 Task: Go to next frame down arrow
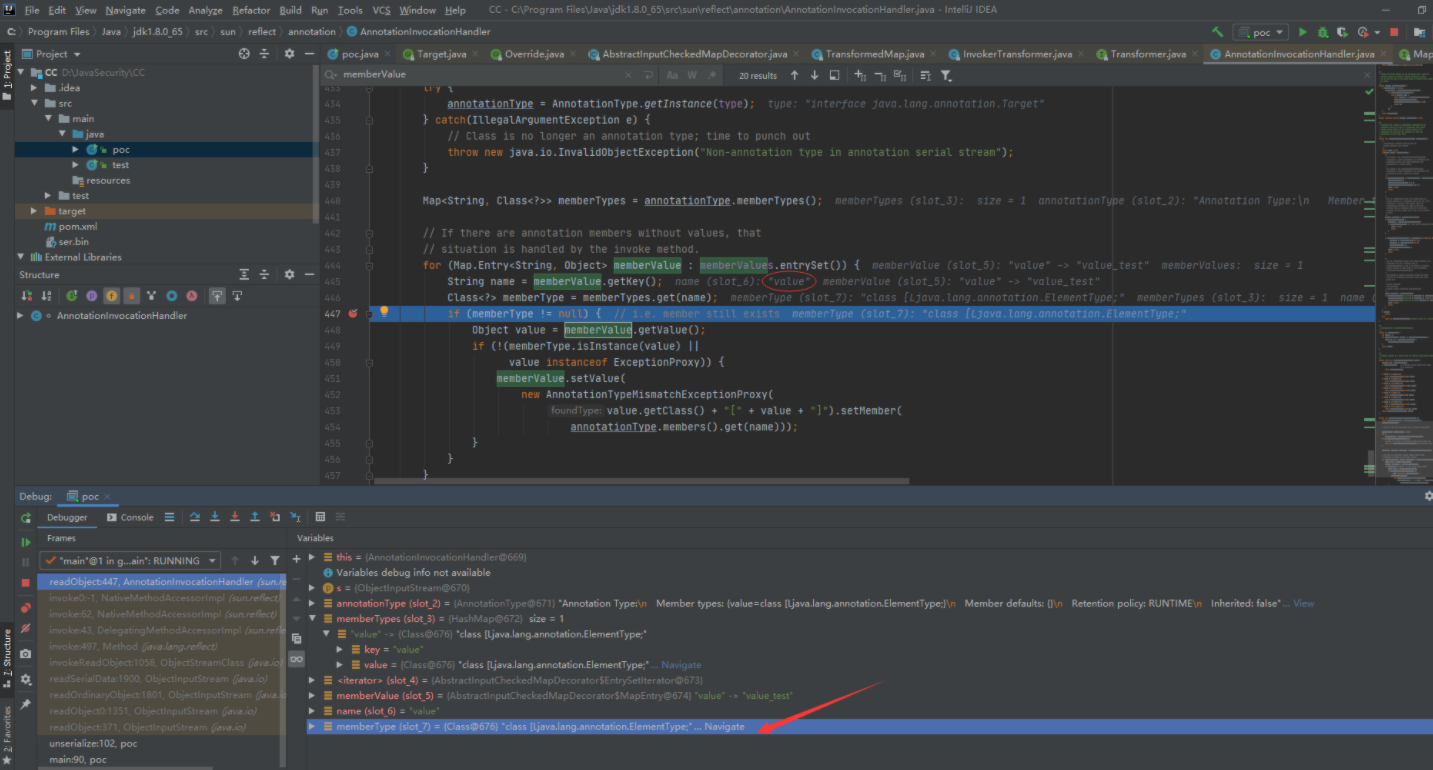click(x=255, y=560)
